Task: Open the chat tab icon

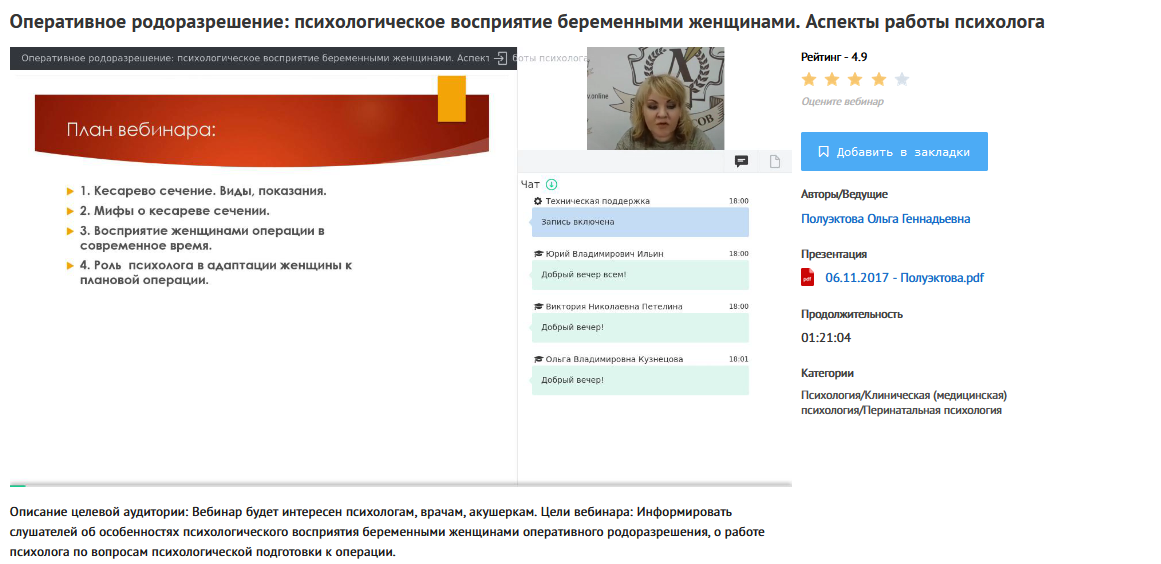Action: pyautogui.click(x=742, y=161)
